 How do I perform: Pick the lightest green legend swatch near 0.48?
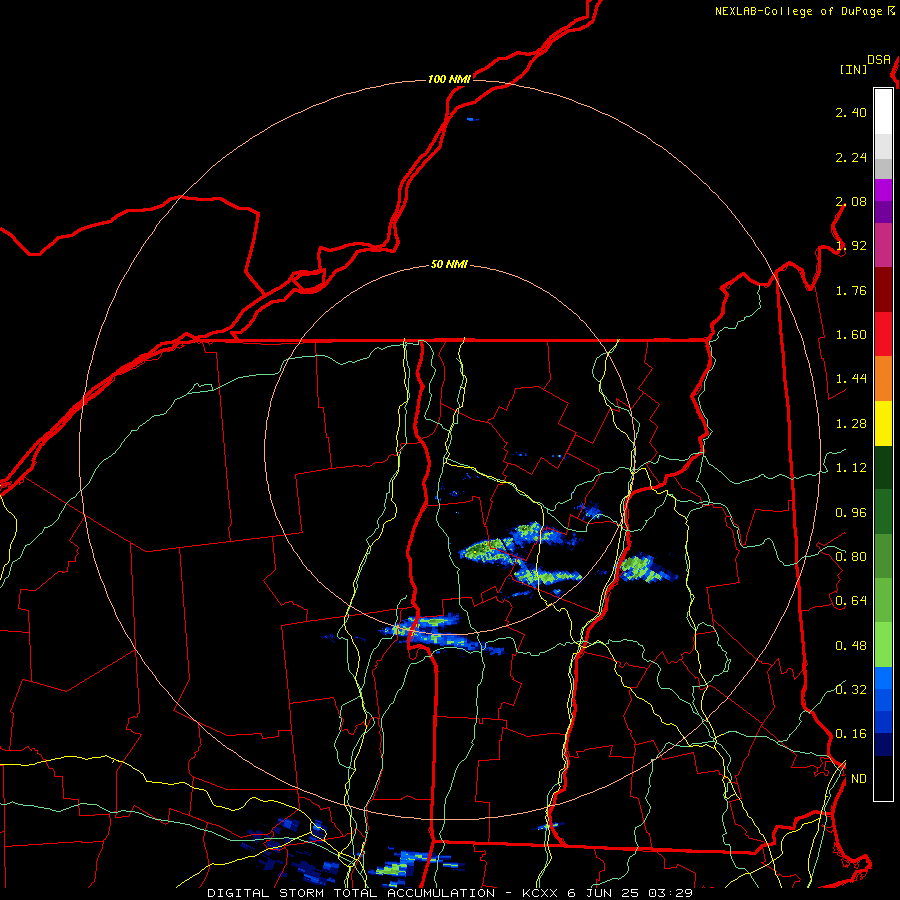tap(883, 645)
